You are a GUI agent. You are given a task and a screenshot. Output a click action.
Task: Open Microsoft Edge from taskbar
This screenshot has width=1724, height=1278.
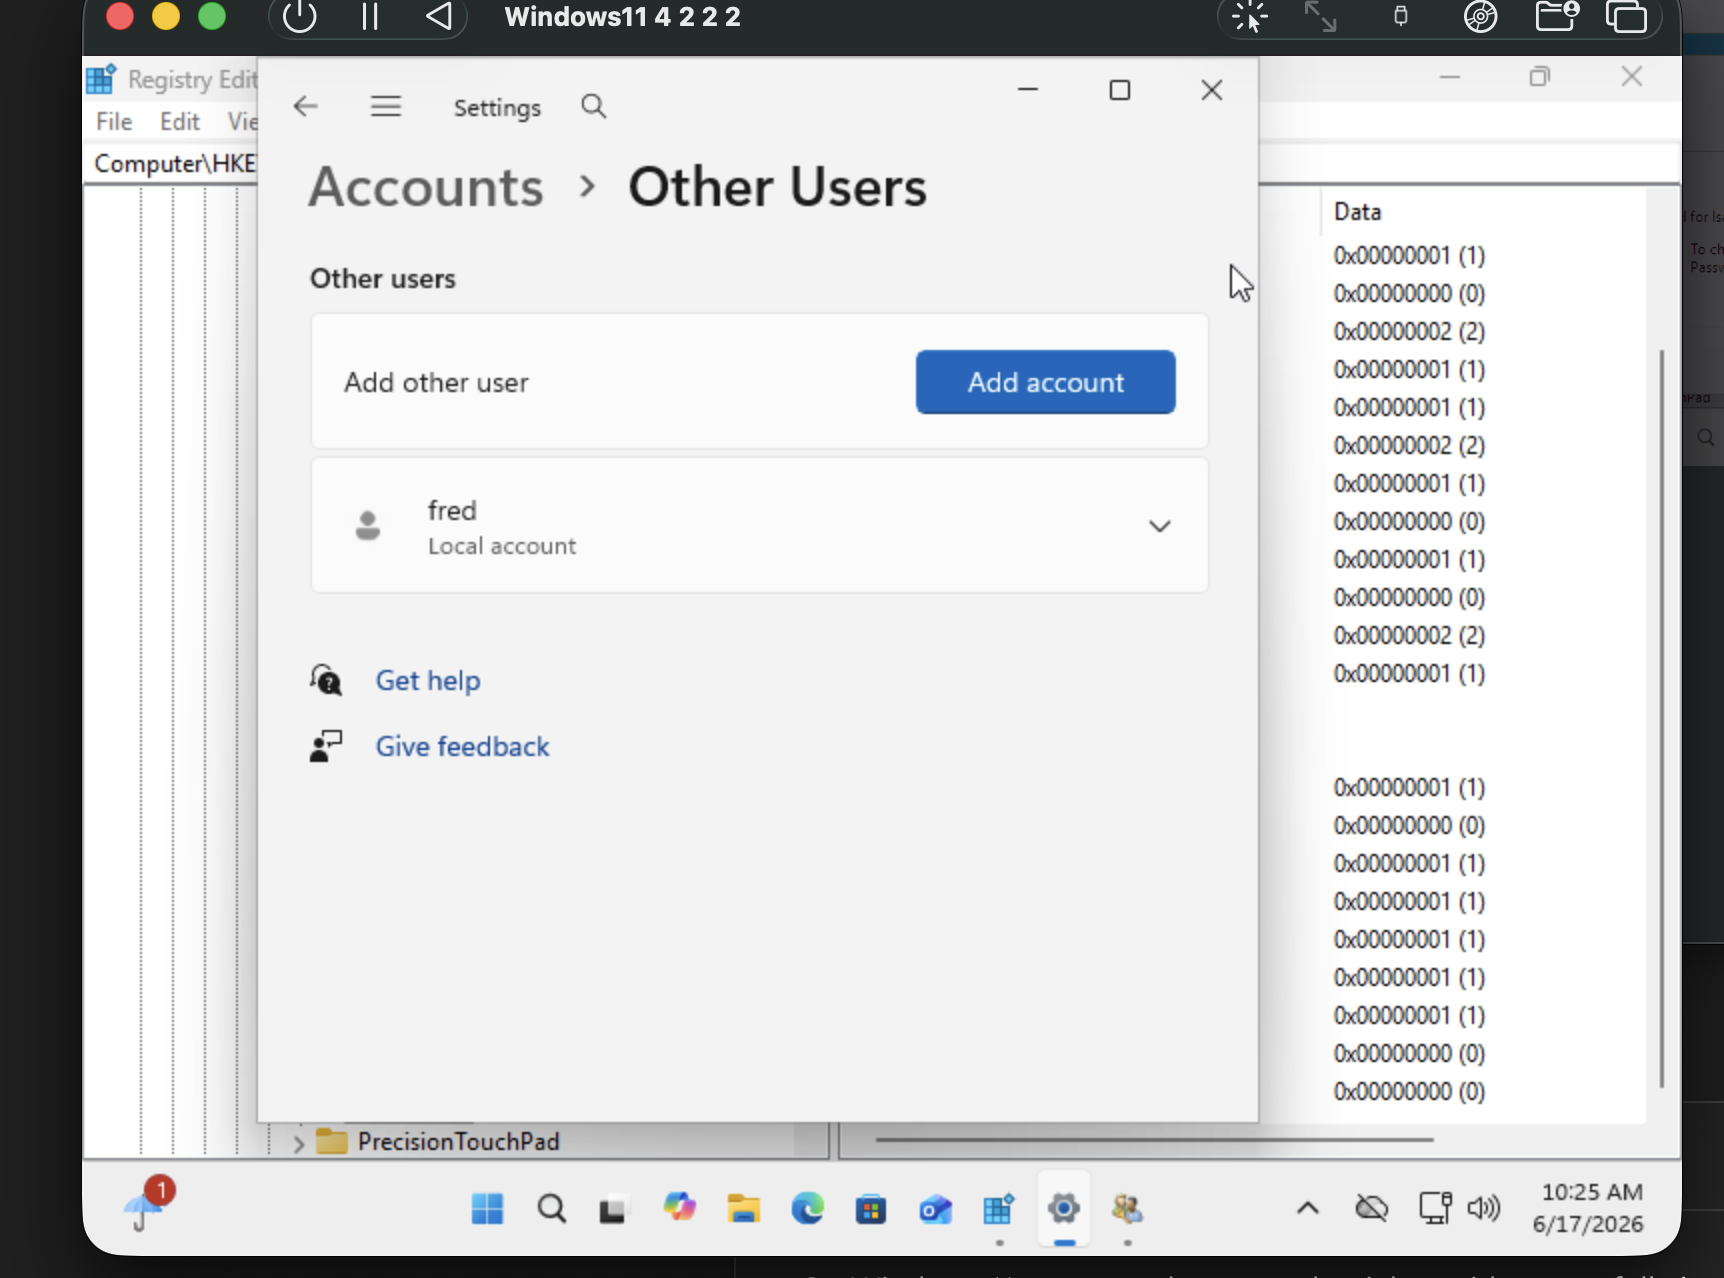[808, 1209]
